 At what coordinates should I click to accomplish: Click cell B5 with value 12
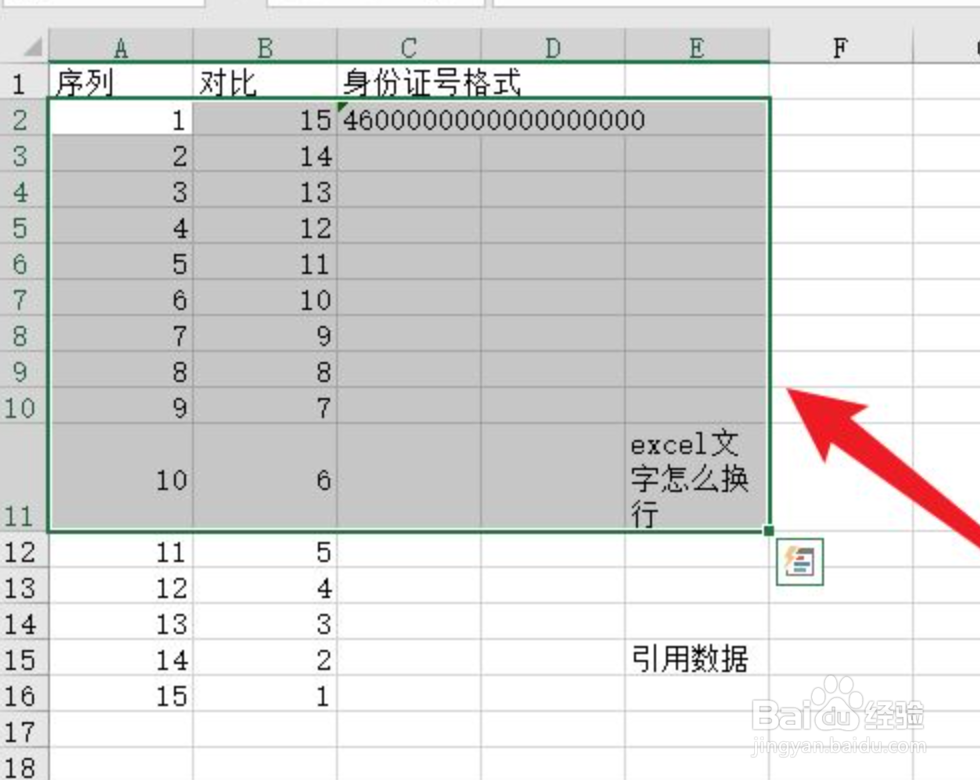pyautogui.click(x=265, y=227)
